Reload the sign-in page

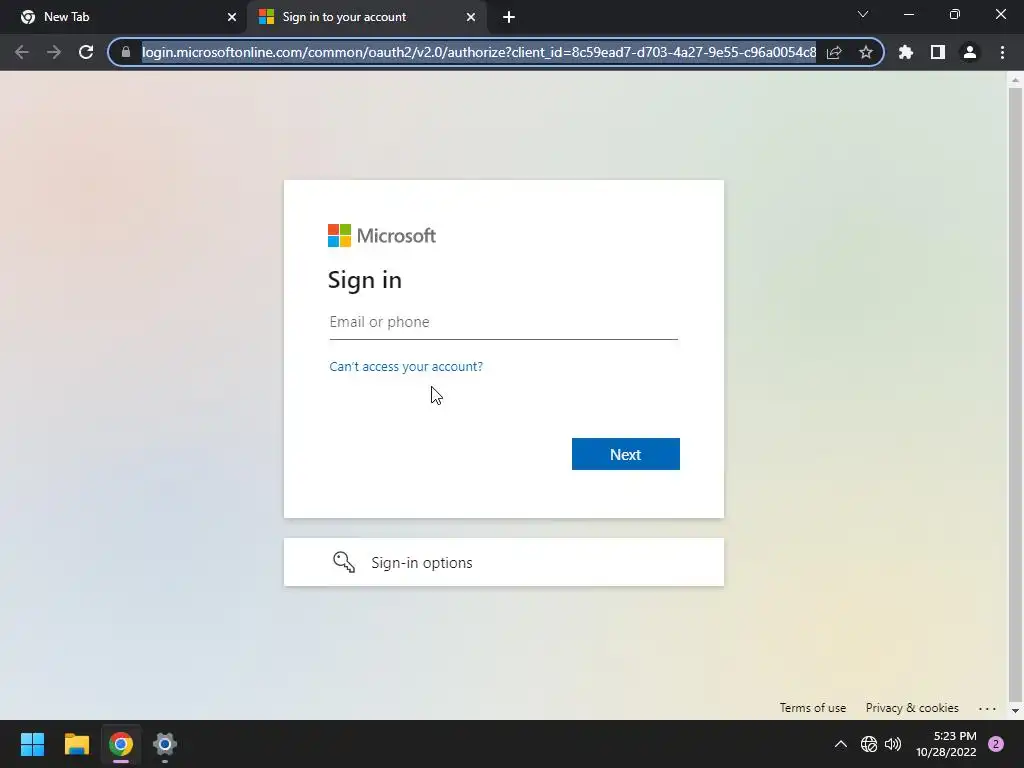(x=86, y=52)
